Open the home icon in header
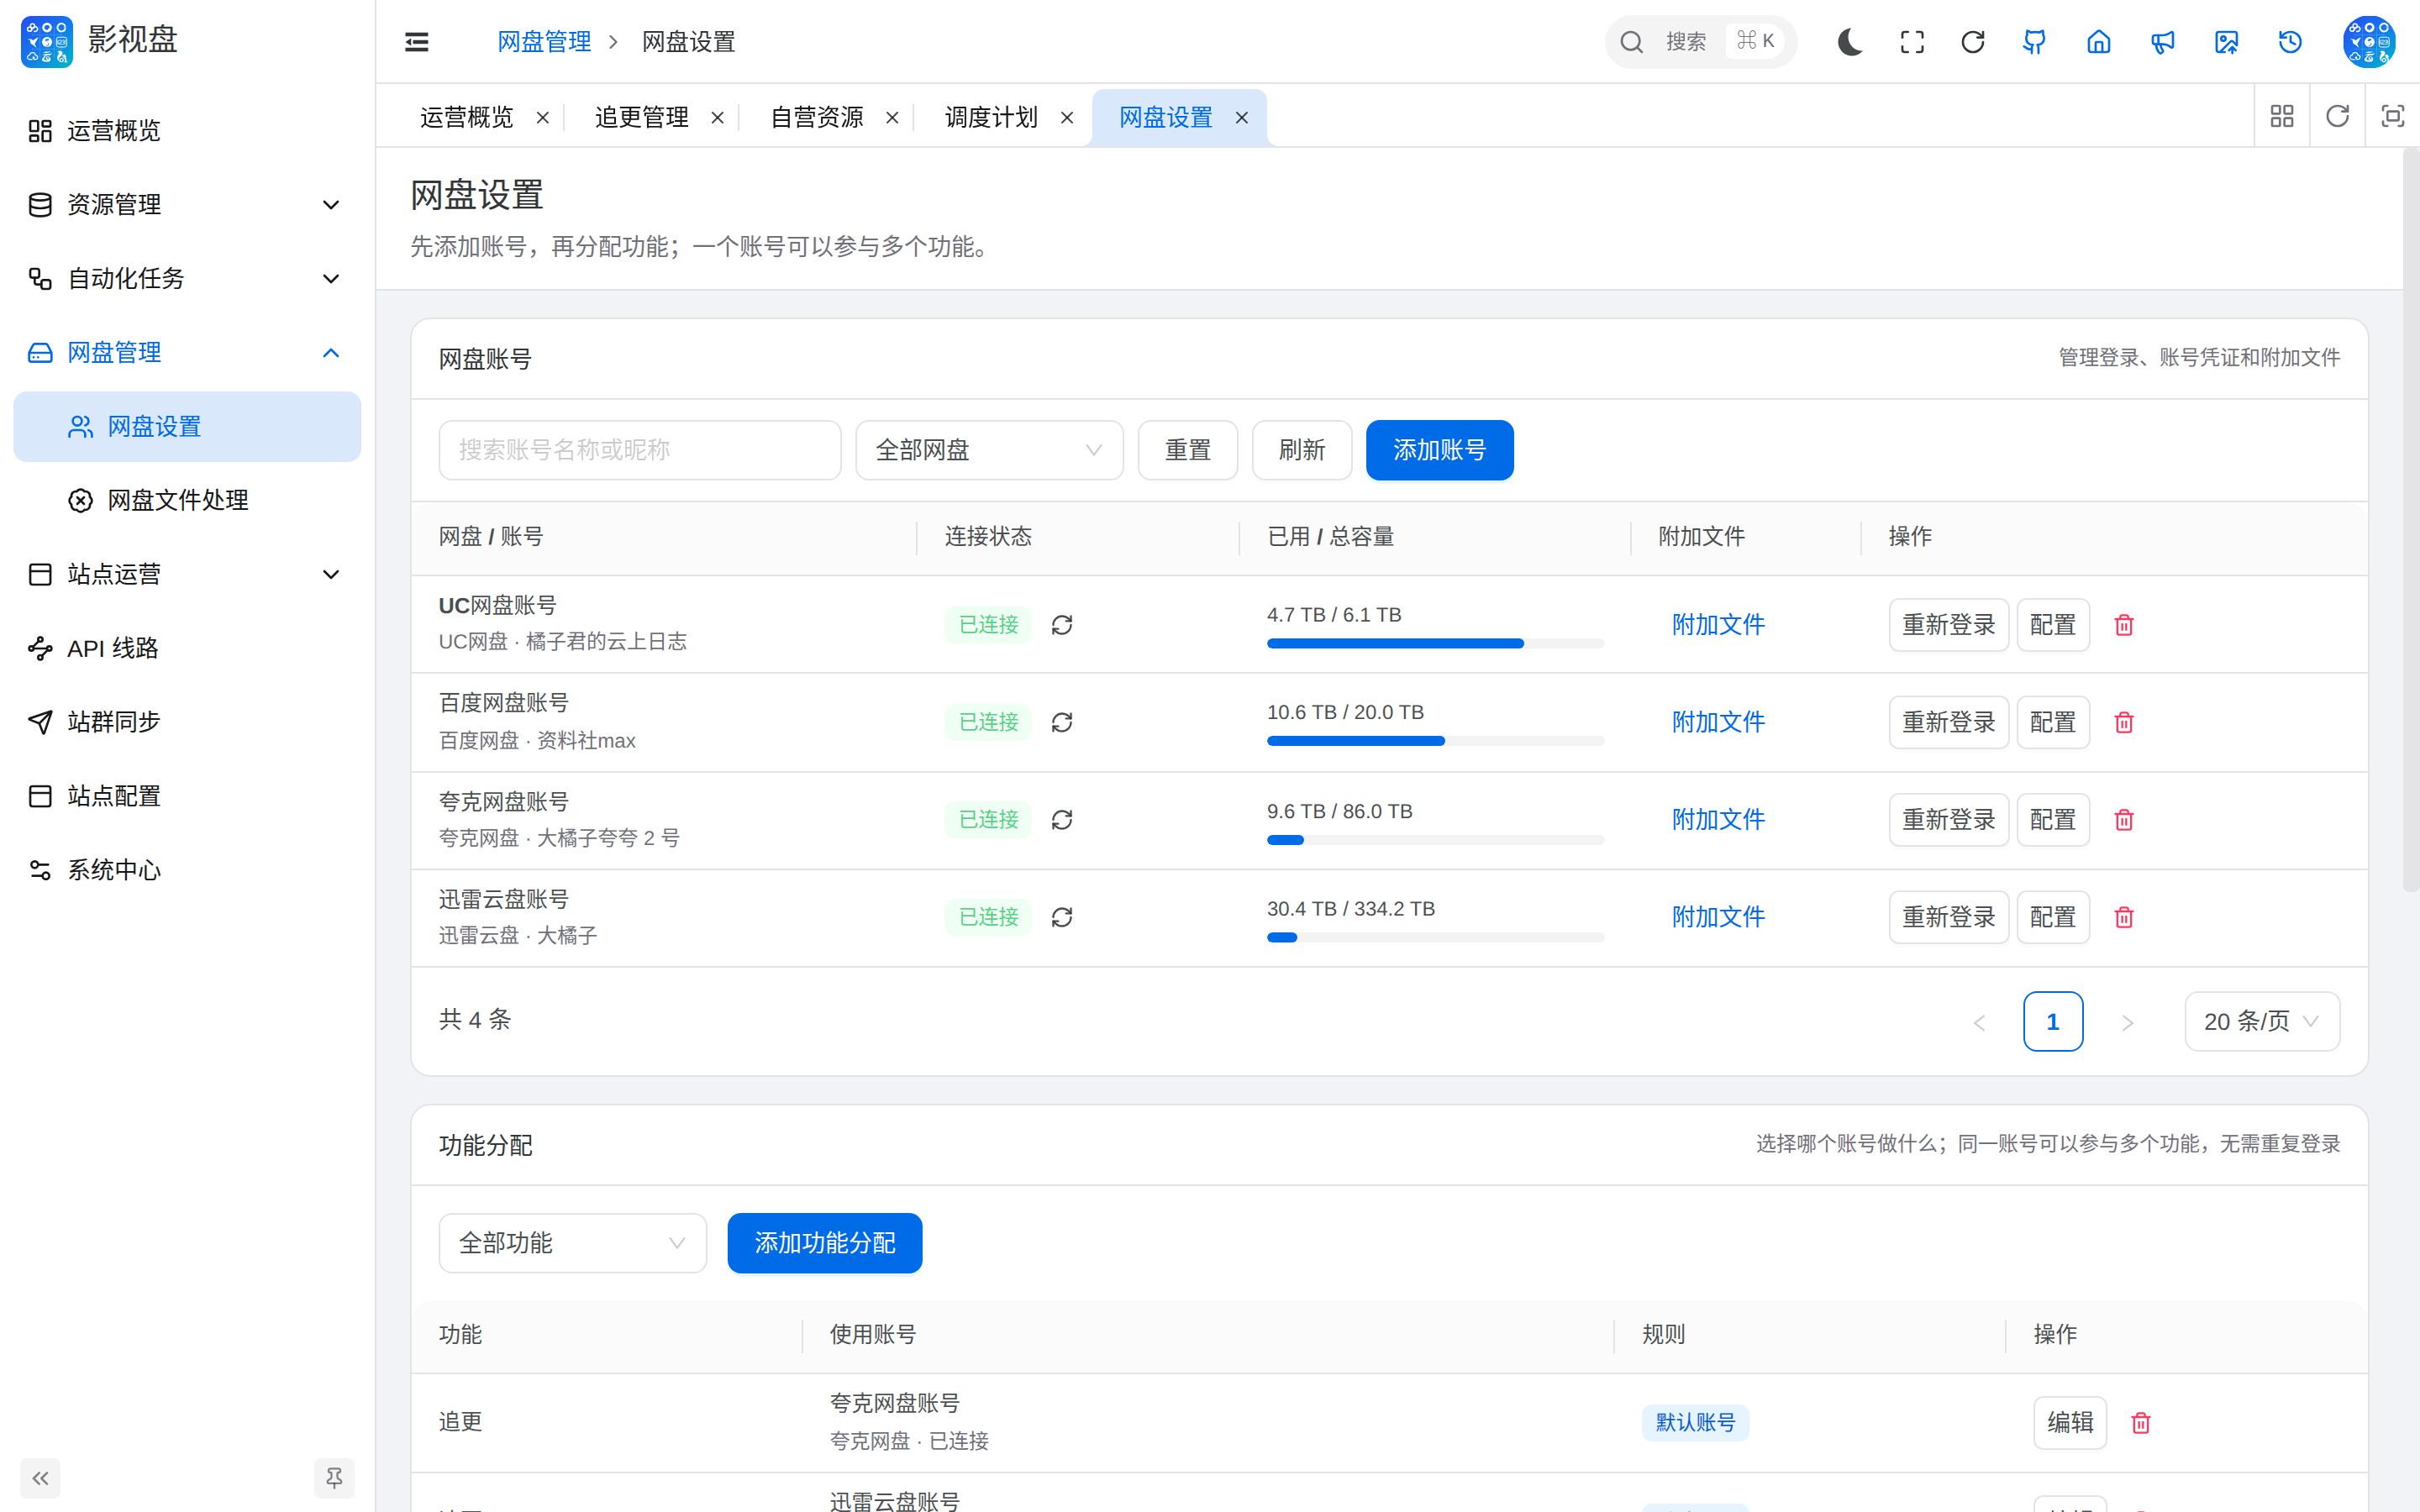This screenshot has height=1512, width=2420. point(2099,41)
